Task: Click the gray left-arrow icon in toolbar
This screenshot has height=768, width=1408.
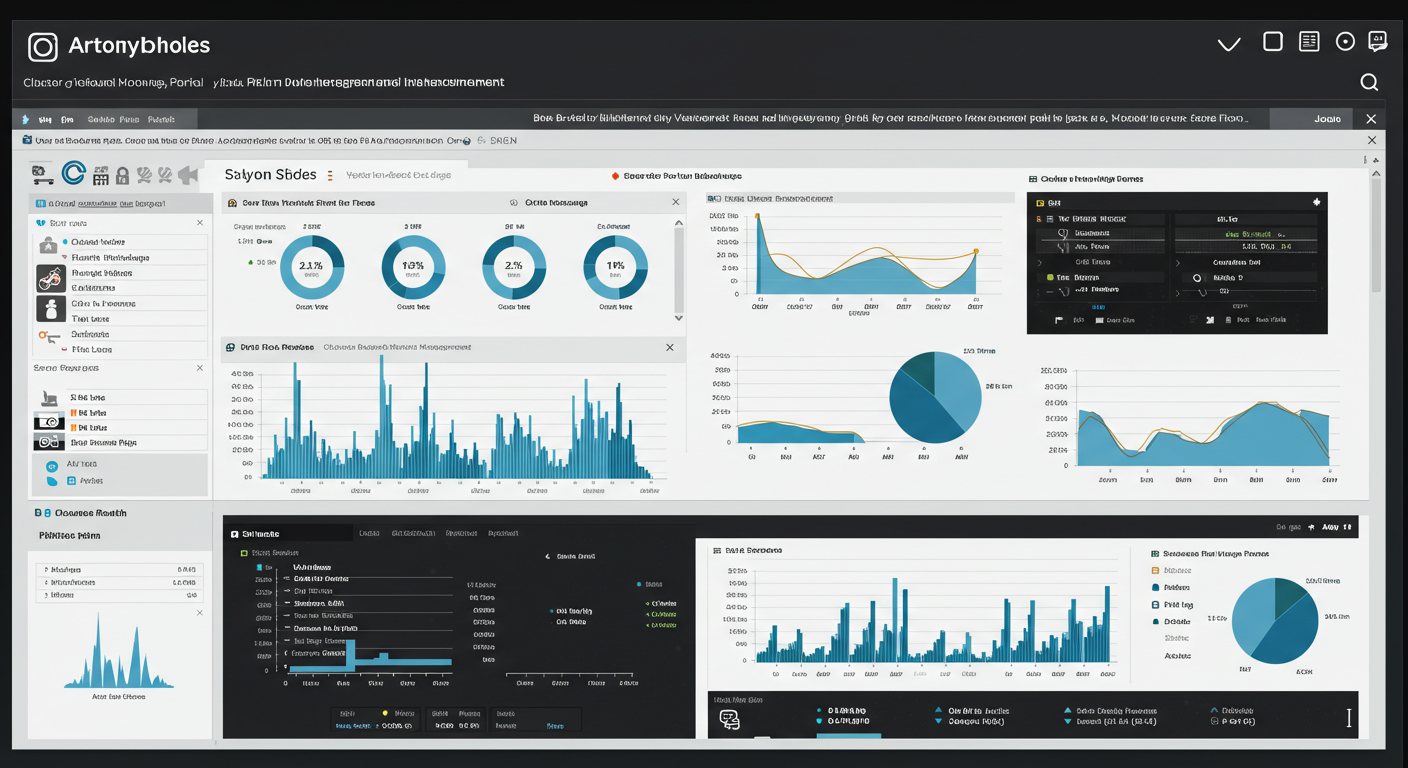Action: click(x=187, y=176)
